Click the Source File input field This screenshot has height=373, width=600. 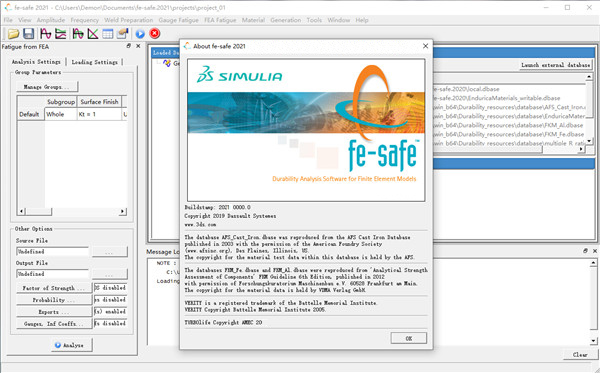click(53, 252)
